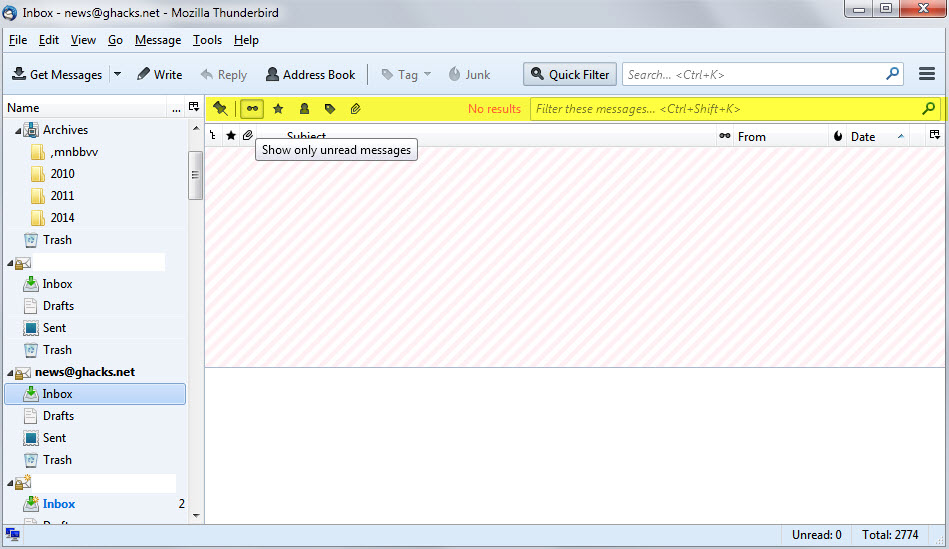949x549 pixels.
Task: Select Sent under news@ghacks.net
Action: 54,438
